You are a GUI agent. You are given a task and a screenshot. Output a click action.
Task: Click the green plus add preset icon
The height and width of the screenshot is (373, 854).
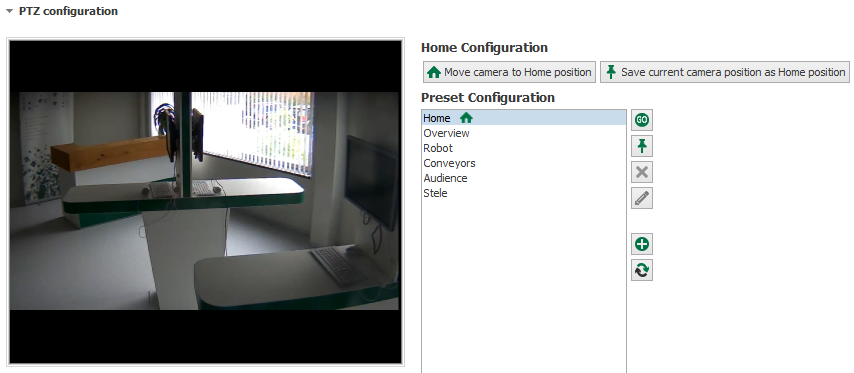point(642,244)
